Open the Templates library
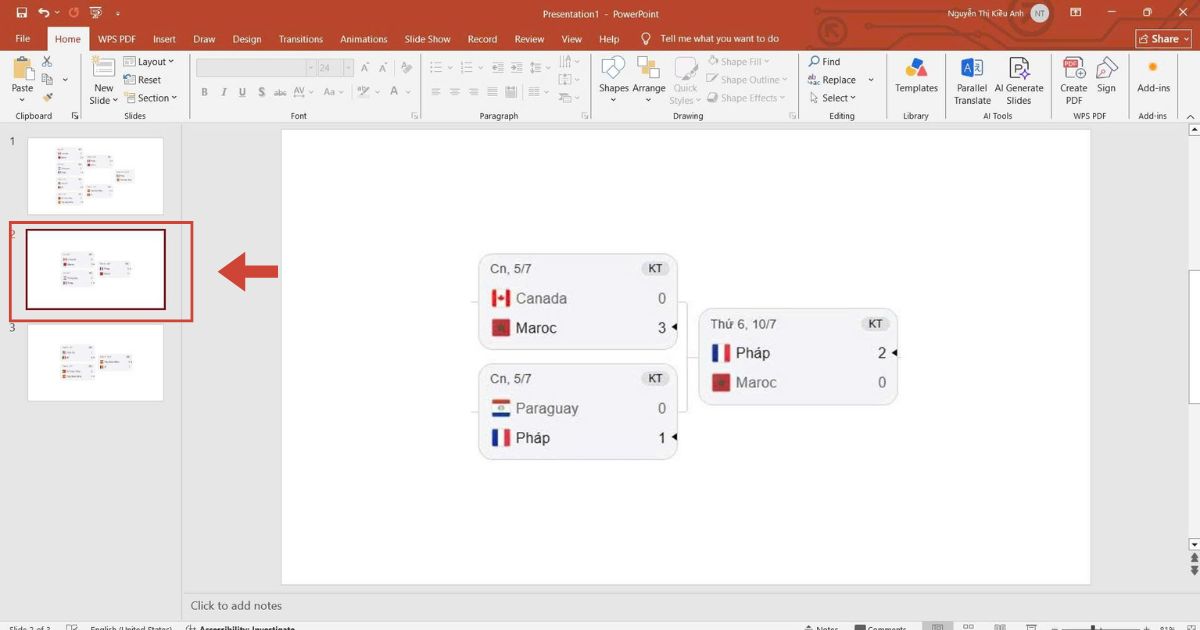The width and height of the screenshot is (1200, 630). (916, 76)
